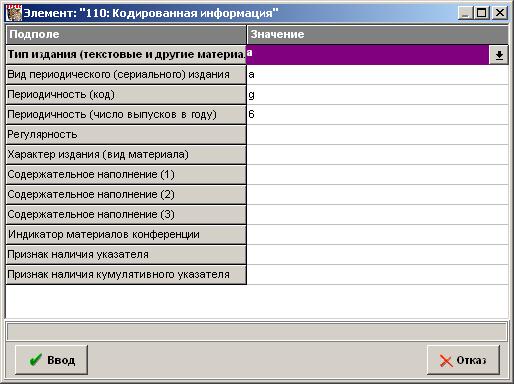This screenshot has height=384, width=514.
Task: Select the Тип издания subfield row
Action: point(126,55)
